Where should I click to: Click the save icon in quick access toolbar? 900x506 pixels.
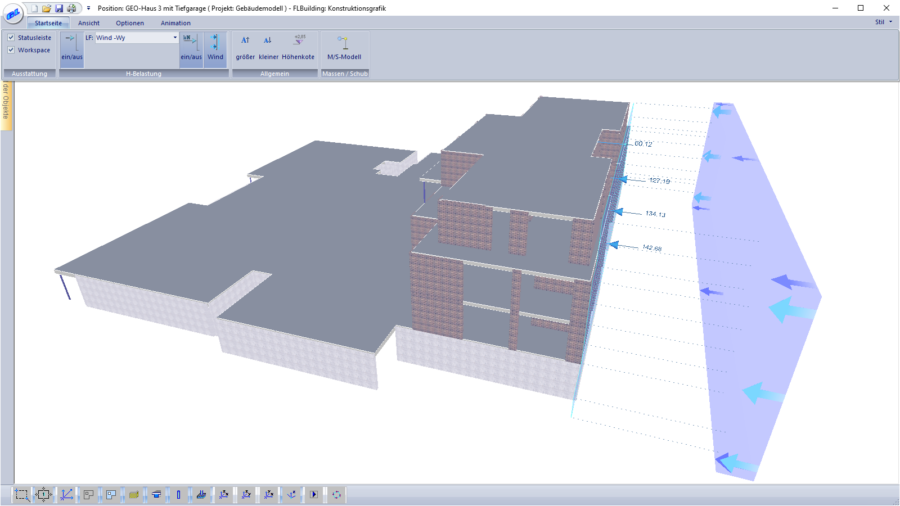59,8
